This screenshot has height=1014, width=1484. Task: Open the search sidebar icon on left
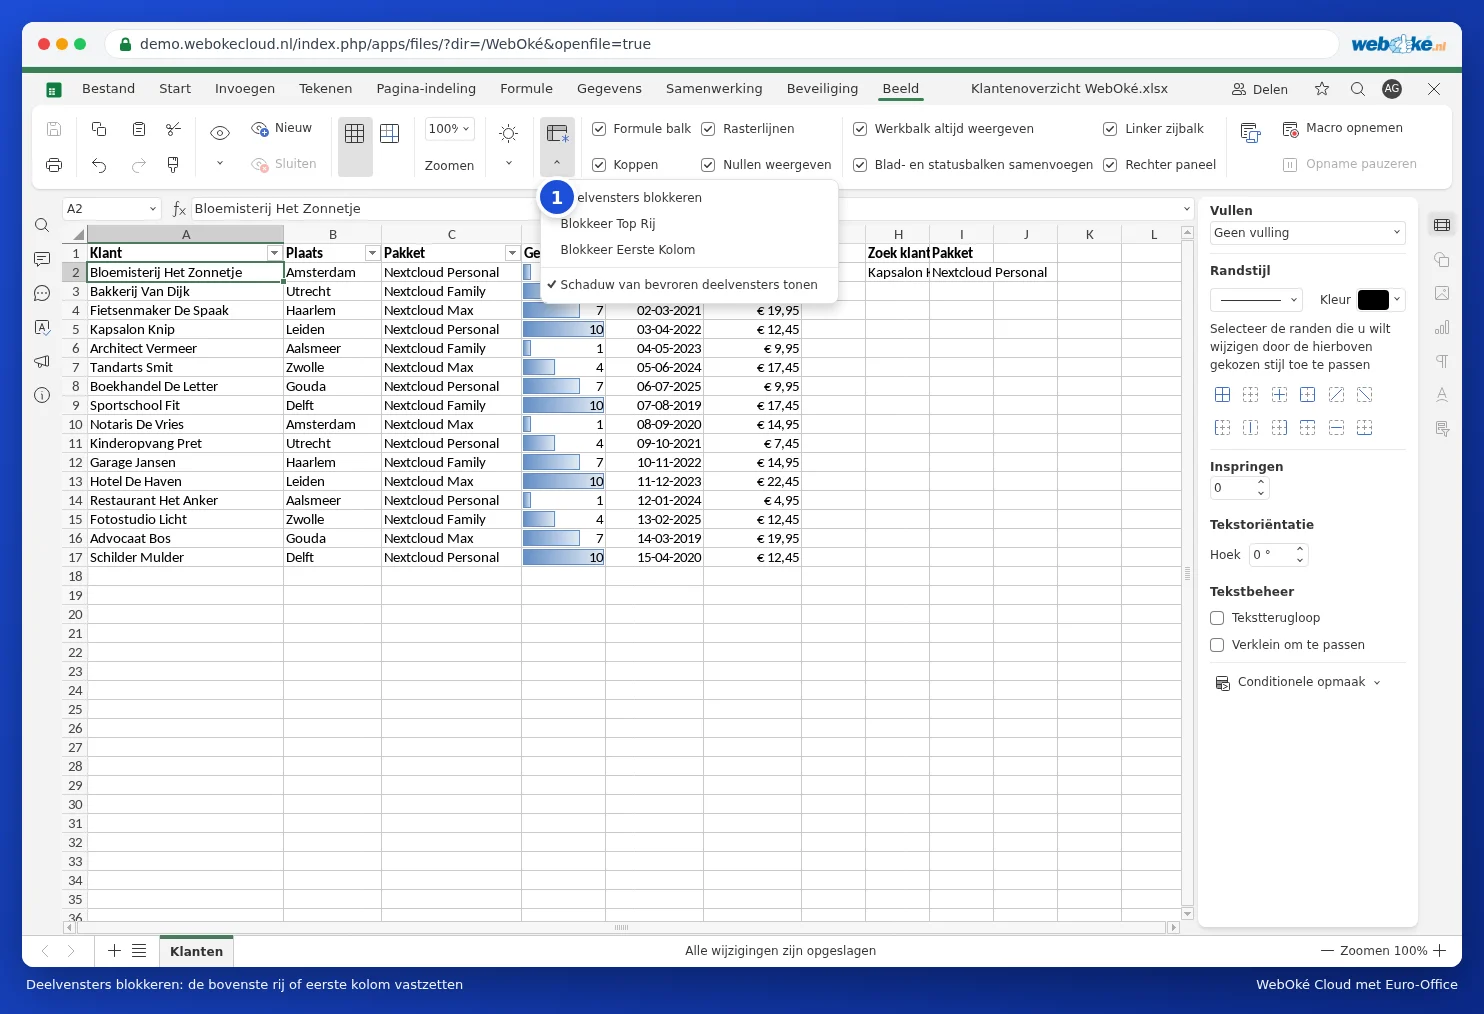pos(42,225)
